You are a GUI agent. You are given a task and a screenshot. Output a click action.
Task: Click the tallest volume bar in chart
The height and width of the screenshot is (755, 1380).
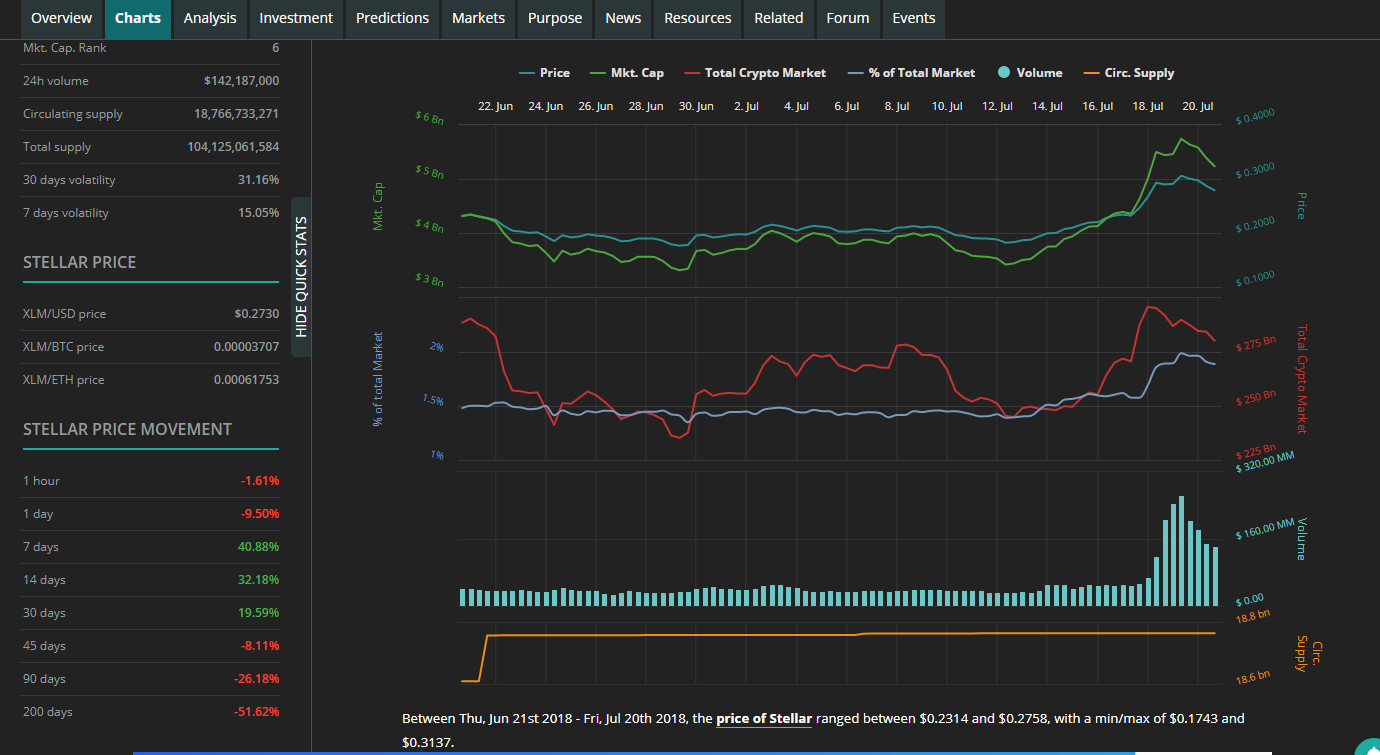click(x=1181, y=550)
